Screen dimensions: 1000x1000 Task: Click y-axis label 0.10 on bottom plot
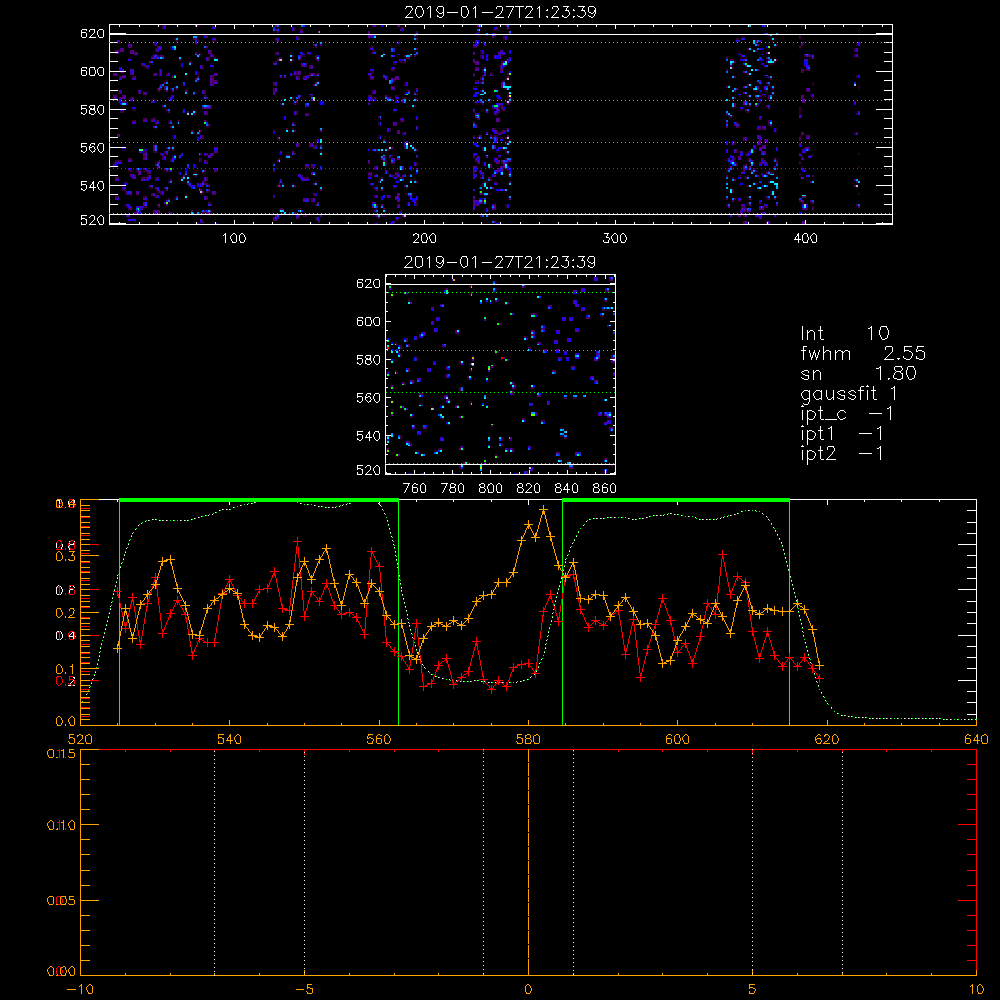(61, 825)
